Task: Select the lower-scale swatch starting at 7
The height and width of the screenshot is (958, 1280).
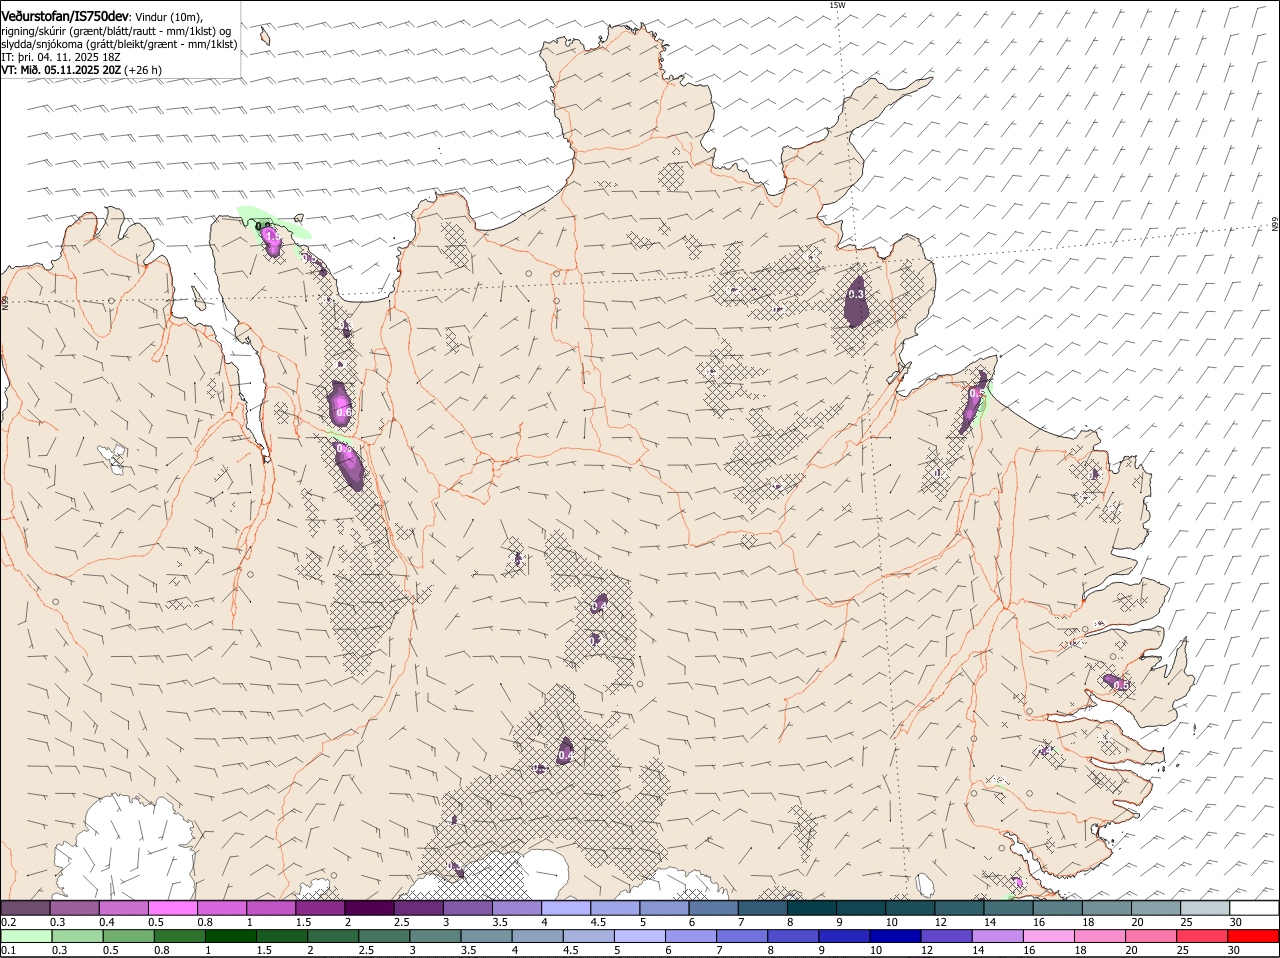Action: 743,936
